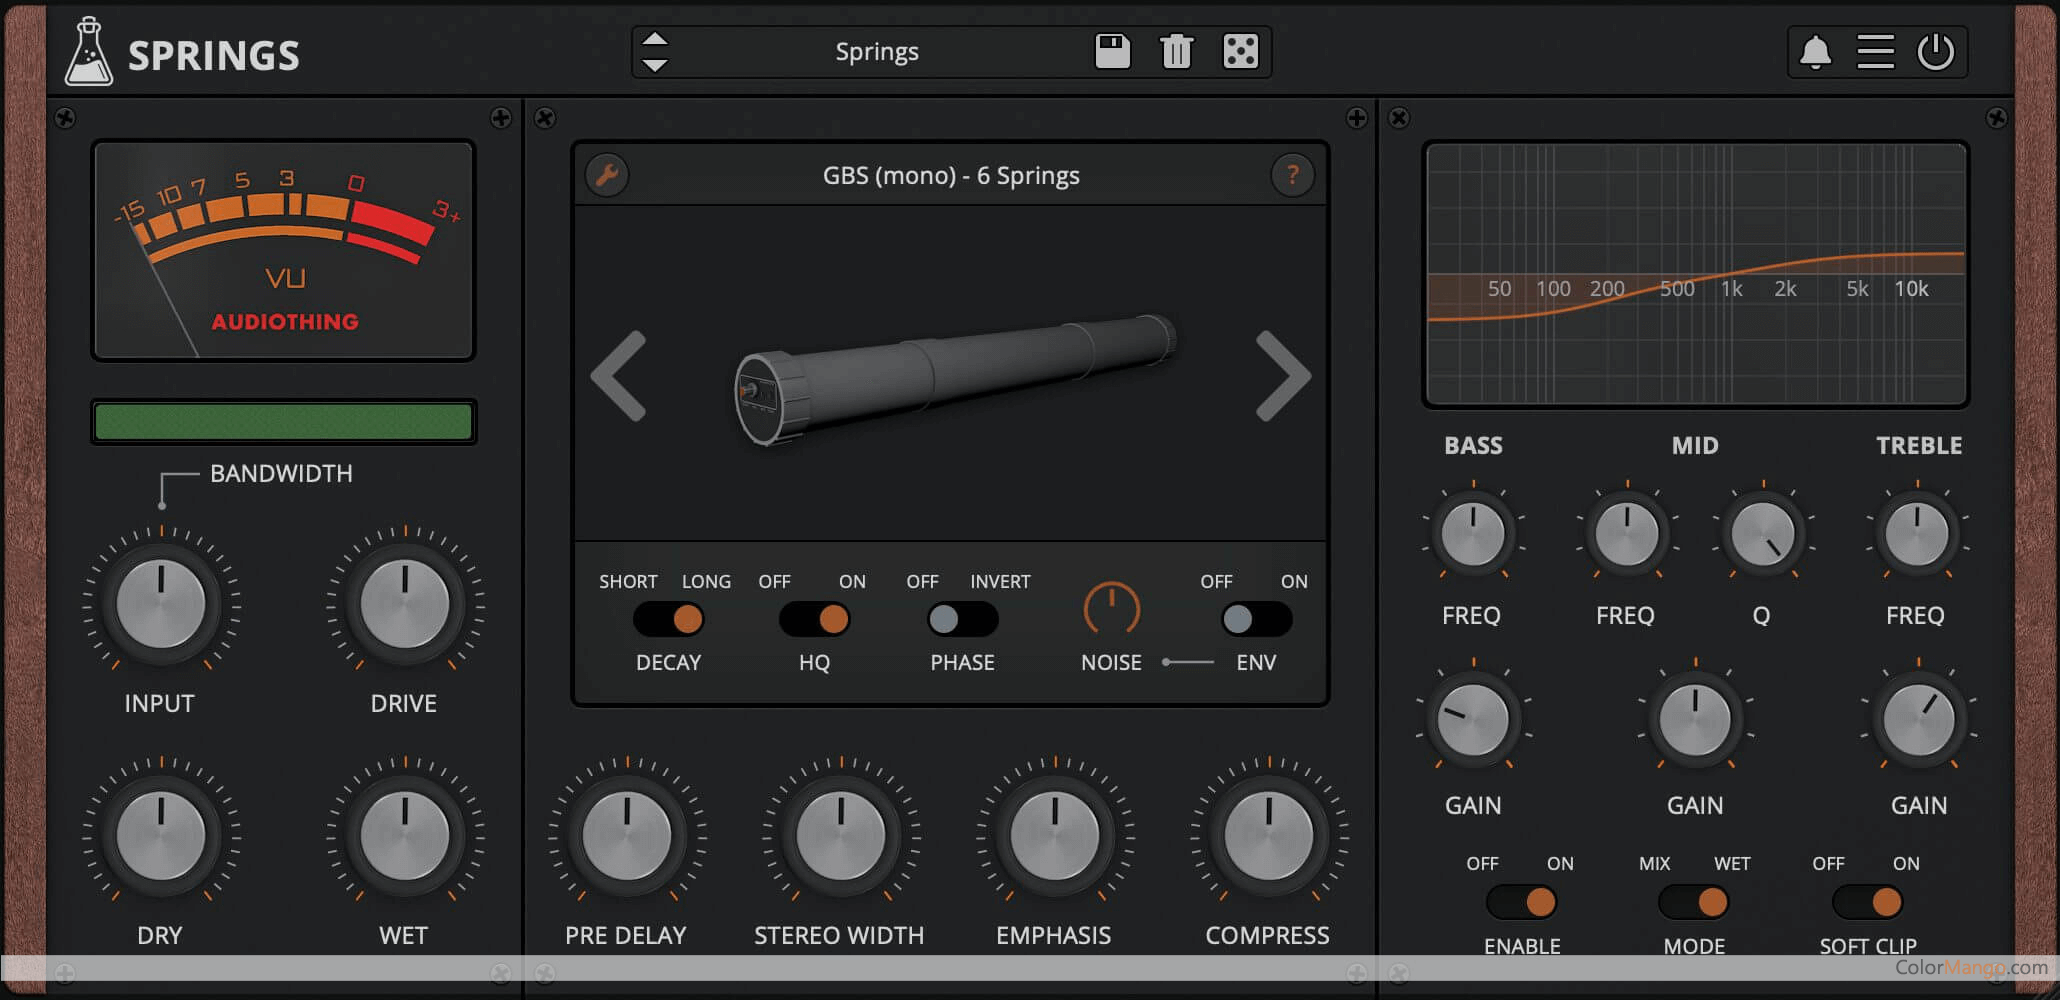Delete the Springs preset
The image size is (2060, 1000).
1176,51
